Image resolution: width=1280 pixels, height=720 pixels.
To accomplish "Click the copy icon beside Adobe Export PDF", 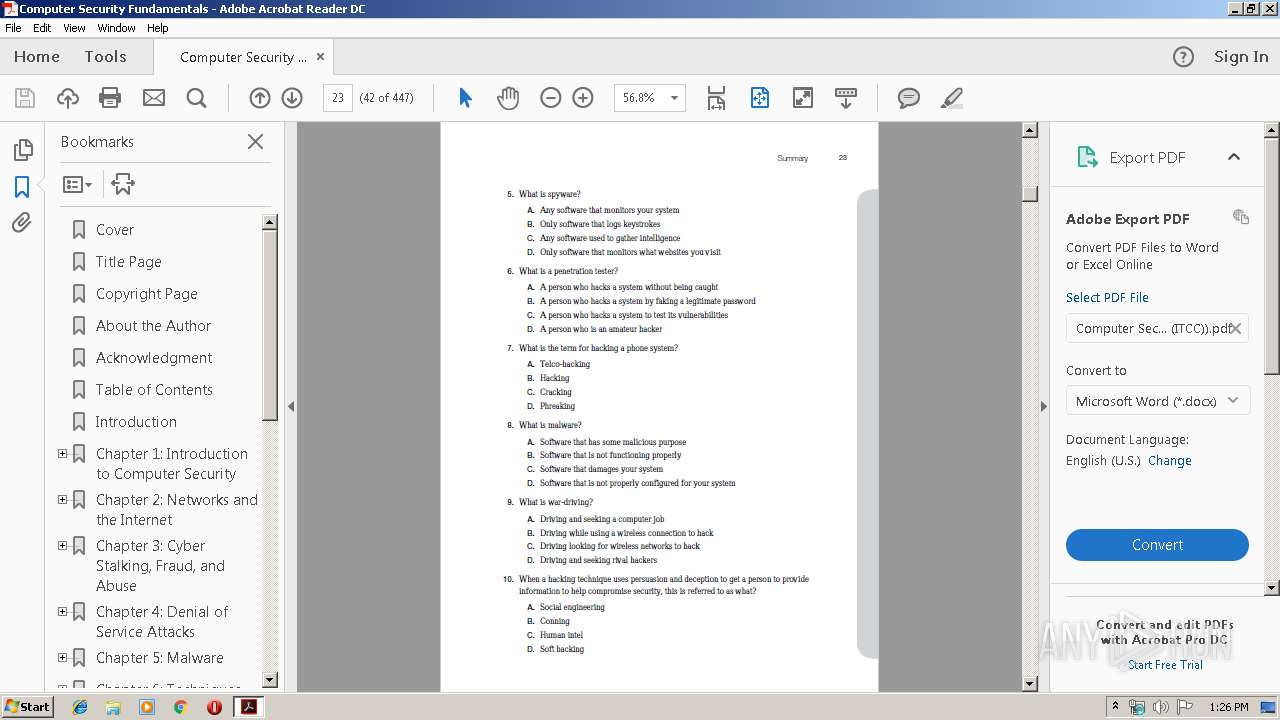I will click(x=1241, y=217).
